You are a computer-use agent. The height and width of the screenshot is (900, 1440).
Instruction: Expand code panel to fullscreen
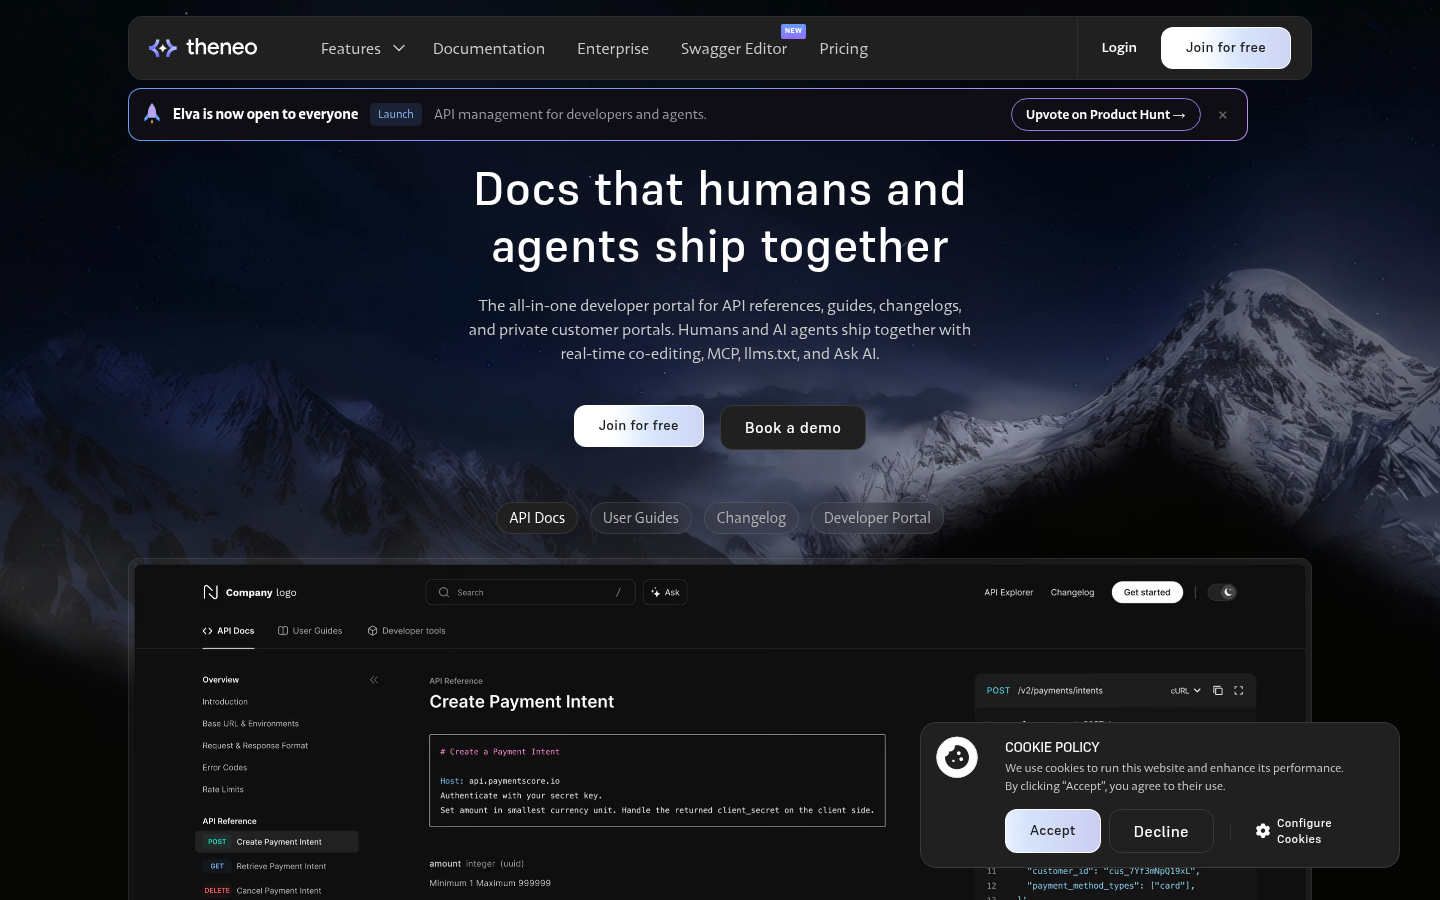pos(1239,690)
